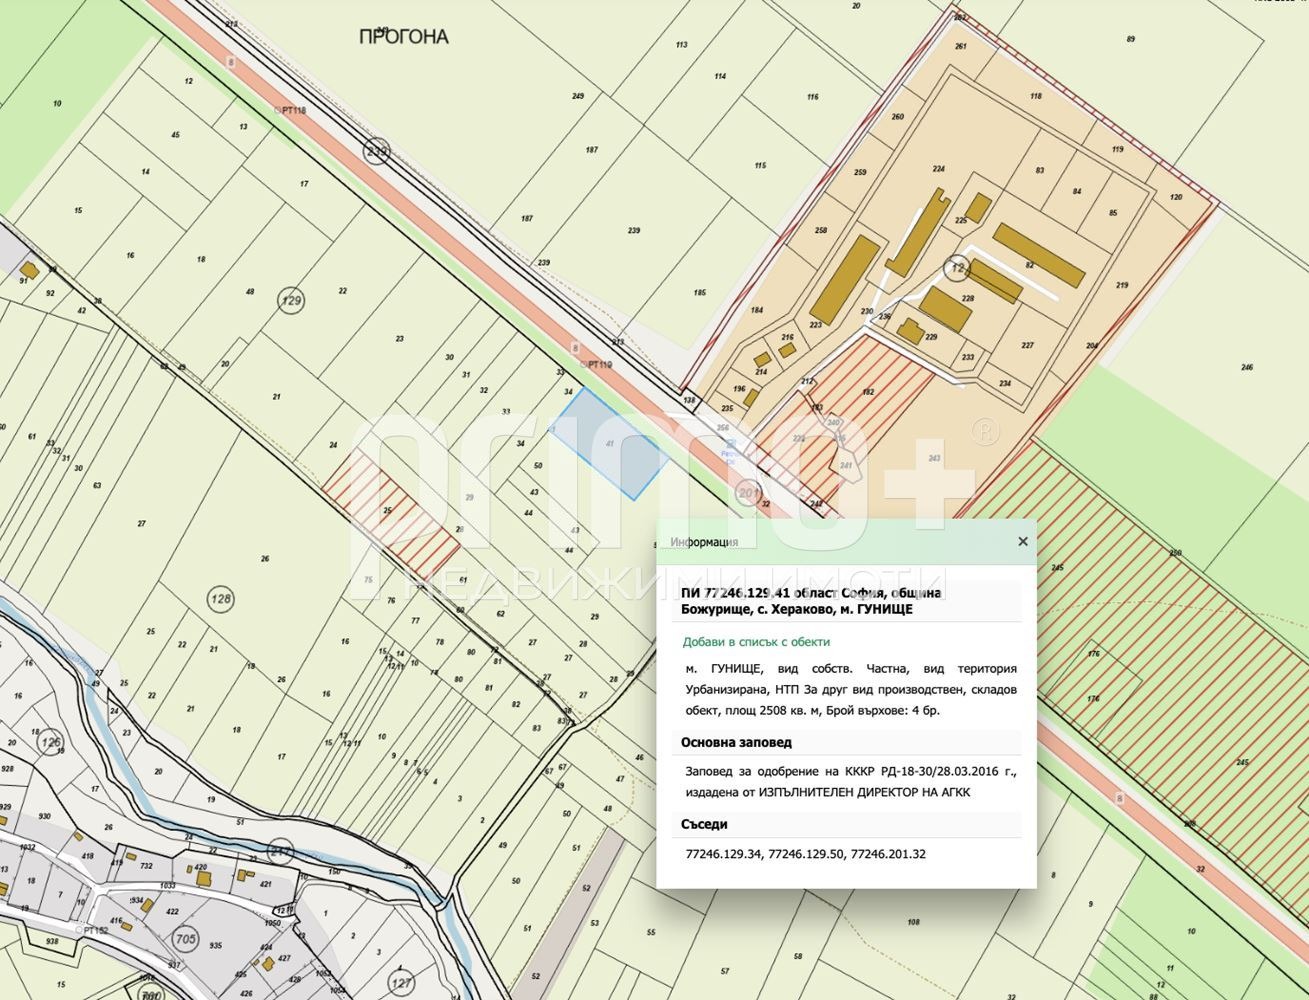Close the Информация popup
The width and height of the screenshot is (1309, 1000).
pyautogui.click(x=1022, y=541)
